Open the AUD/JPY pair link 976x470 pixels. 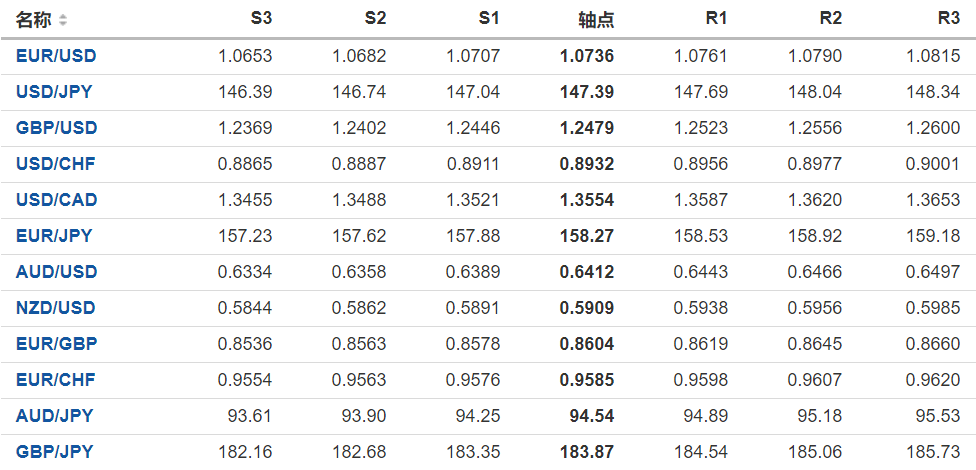54,416
